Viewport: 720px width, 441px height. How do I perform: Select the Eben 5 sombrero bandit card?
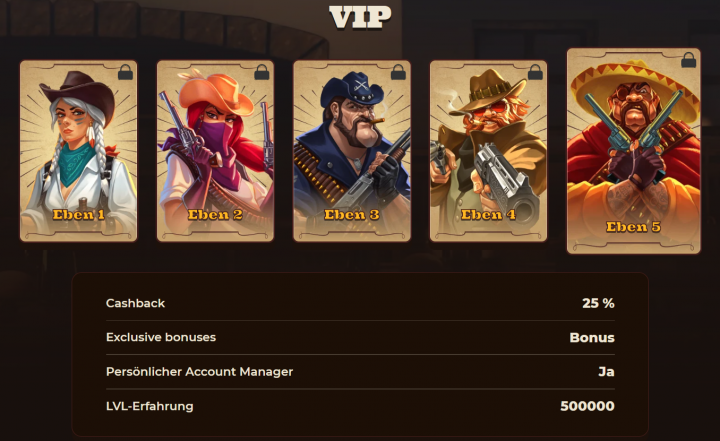[x=634, y=151]
